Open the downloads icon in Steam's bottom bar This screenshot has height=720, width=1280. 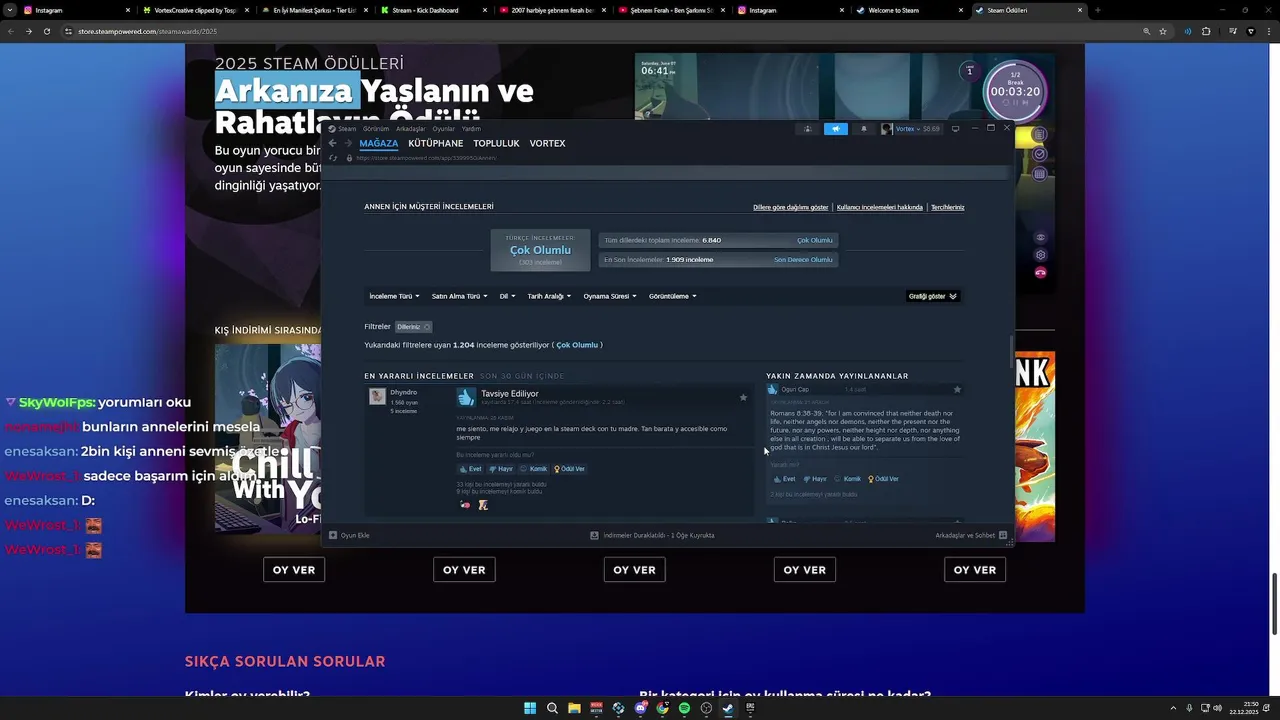click(x=594, y=535)
